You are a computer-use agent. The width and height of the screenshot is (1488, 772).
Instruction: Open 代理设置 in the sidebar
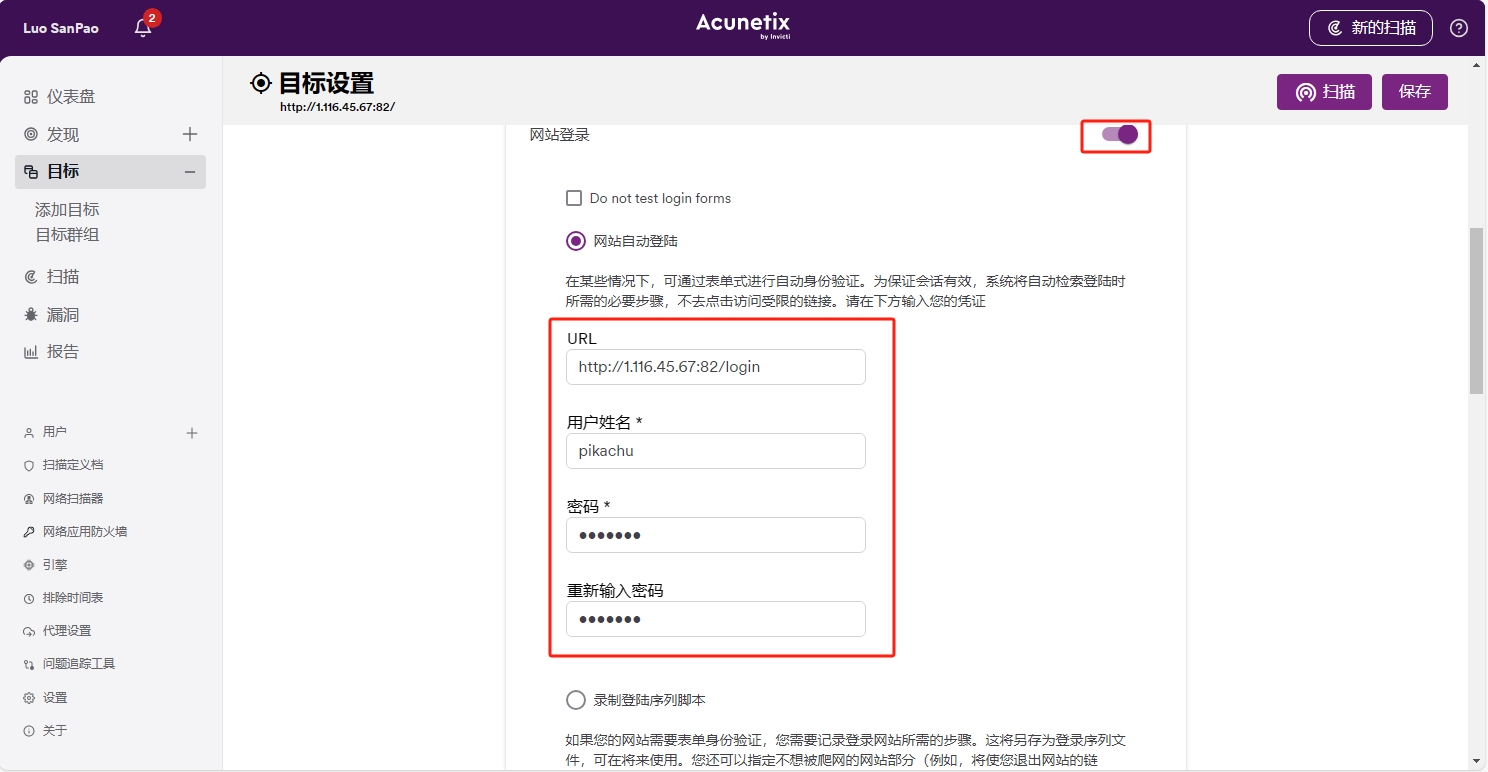coord(67,631)
